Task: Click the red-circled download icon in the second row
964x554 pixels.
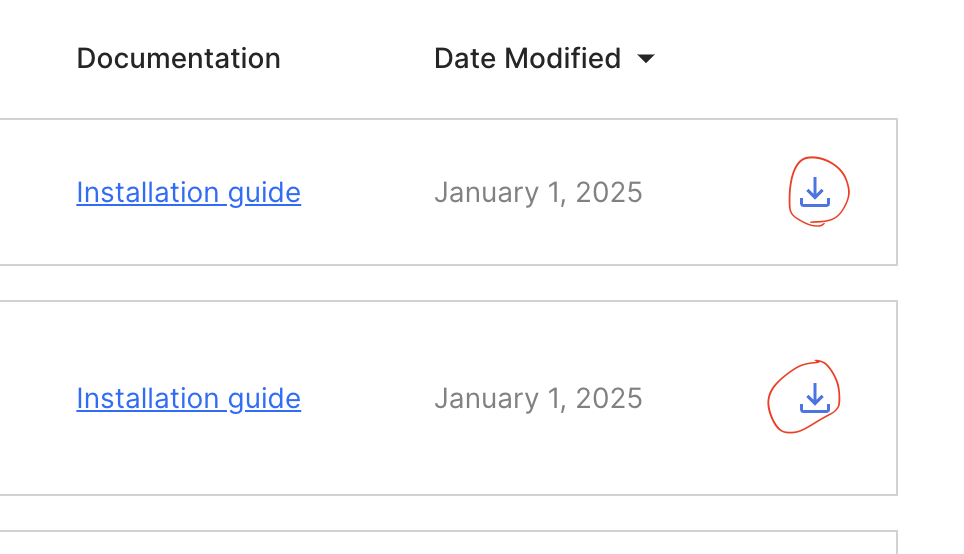Action: pyautogui.click(x=815, y=398)
